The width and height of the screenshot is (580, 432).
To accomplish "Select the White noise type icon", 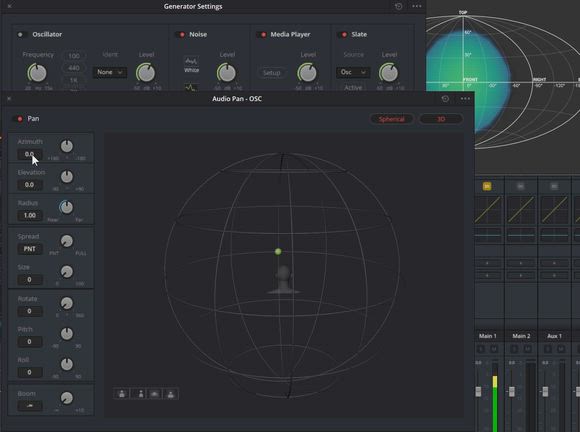I will pyautogui.click(x=191, y=61).
